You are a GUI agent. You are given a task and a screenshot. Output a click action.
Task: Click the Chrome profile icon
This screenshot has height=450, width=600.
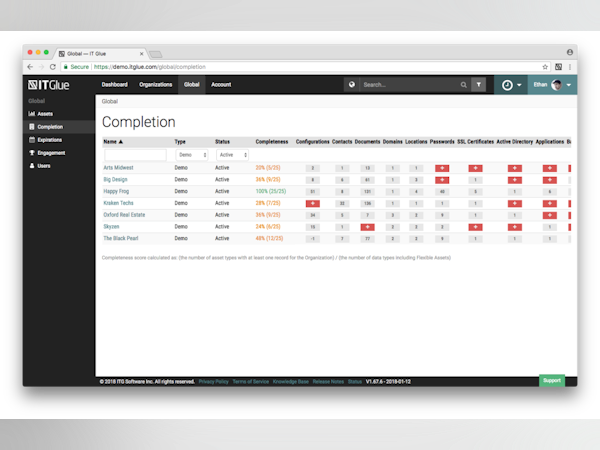coord(570,52)
